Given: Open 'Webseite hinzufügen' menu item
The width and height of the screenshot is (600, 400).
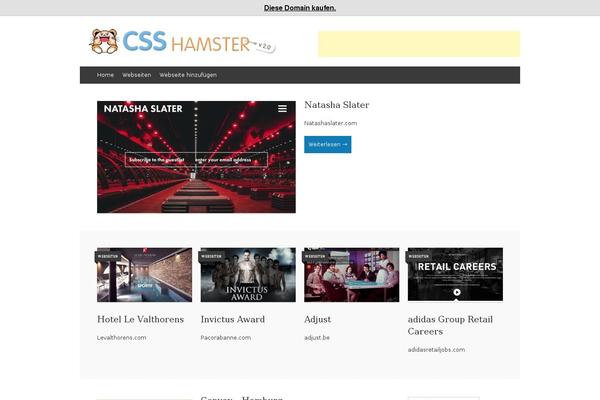Looking at the screenshot, I should pyautogui.click(x=188, y=75).
